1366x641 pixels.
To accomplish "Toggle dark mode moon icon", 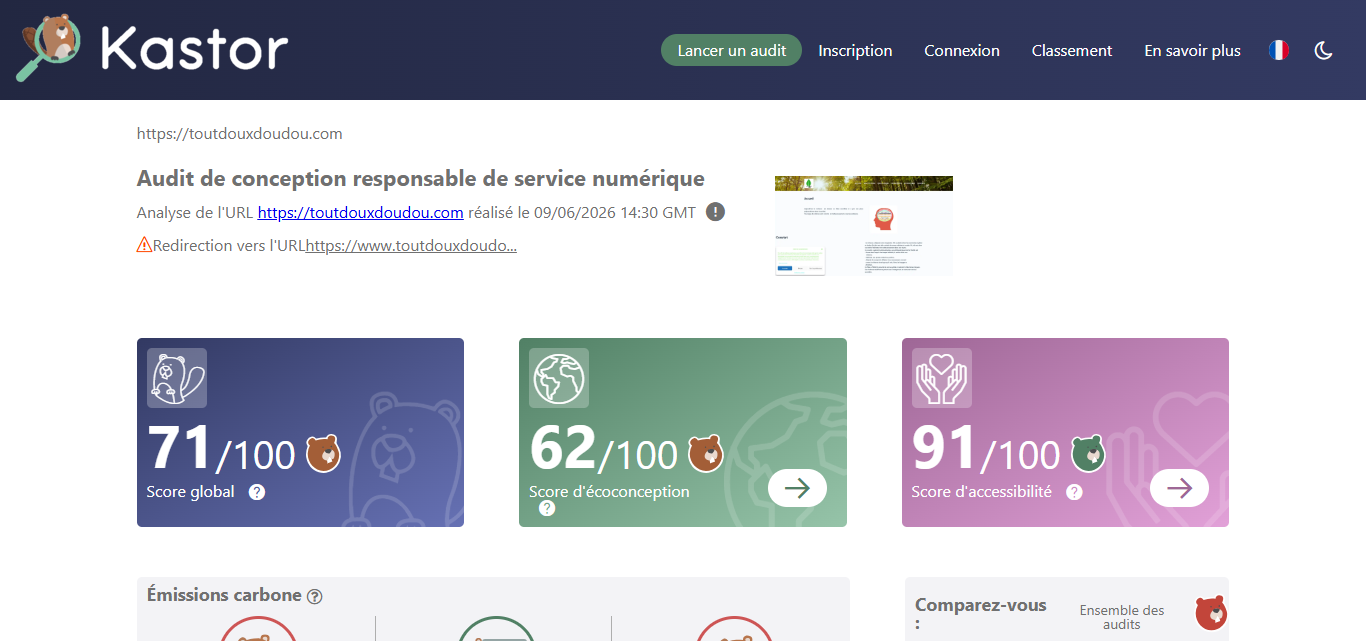I will 1324,50.
